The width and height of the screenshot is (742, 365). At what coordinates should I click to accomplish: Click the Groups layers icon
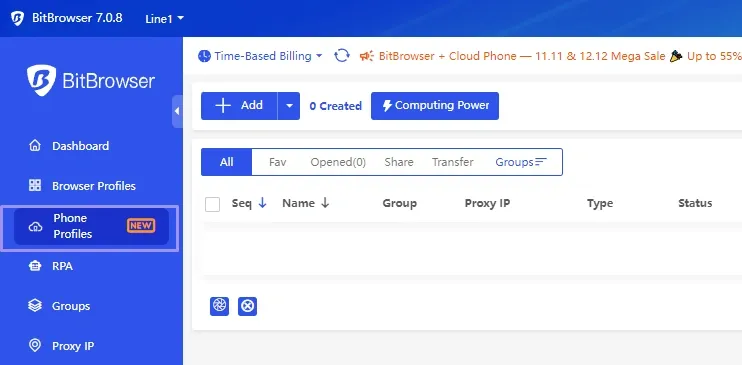pyautogui.click(x=35, y=306)
